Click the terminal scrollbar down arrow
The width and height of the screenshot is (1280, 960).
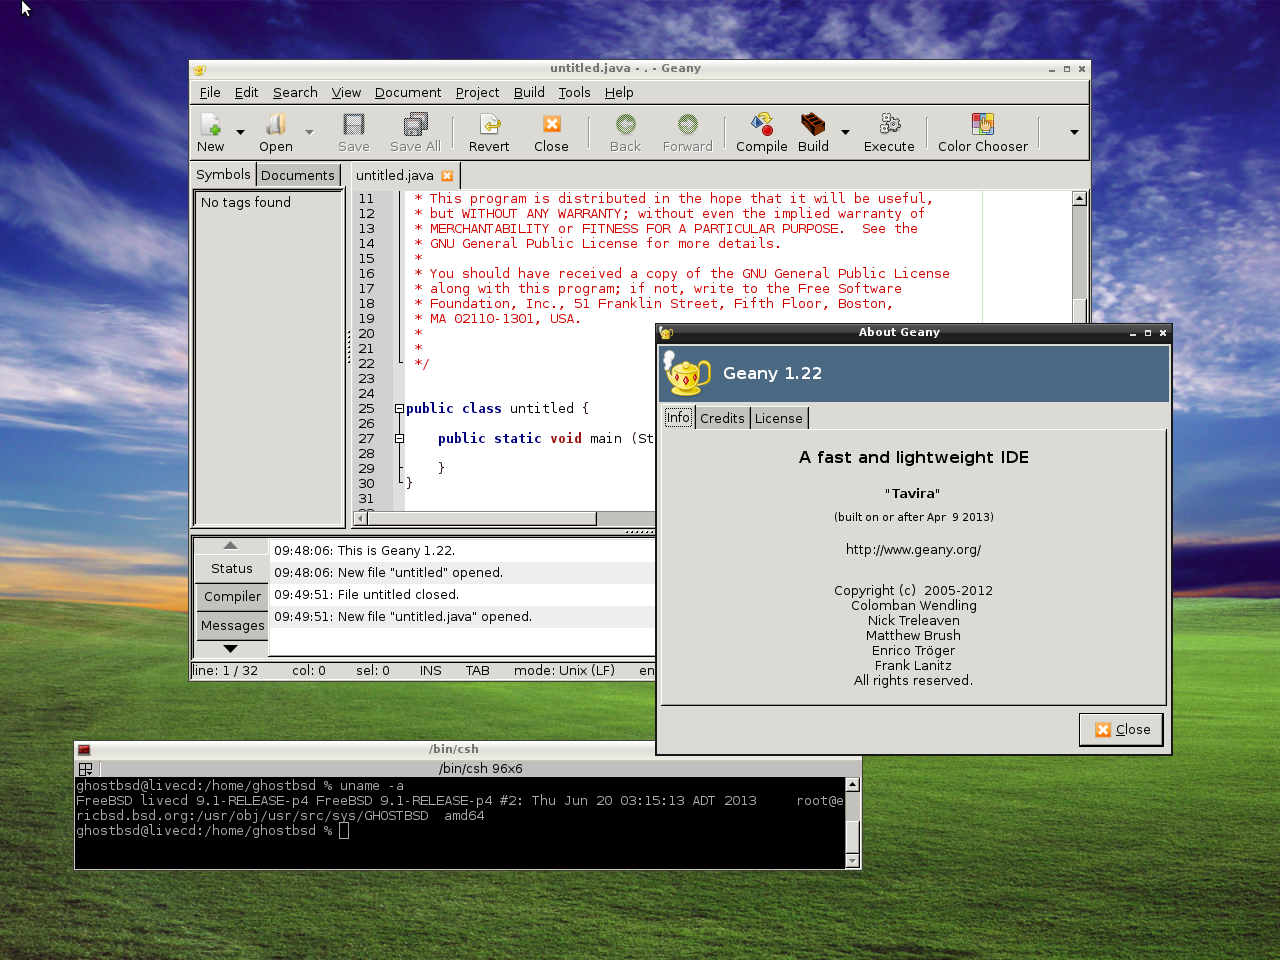tap(852, 860)
